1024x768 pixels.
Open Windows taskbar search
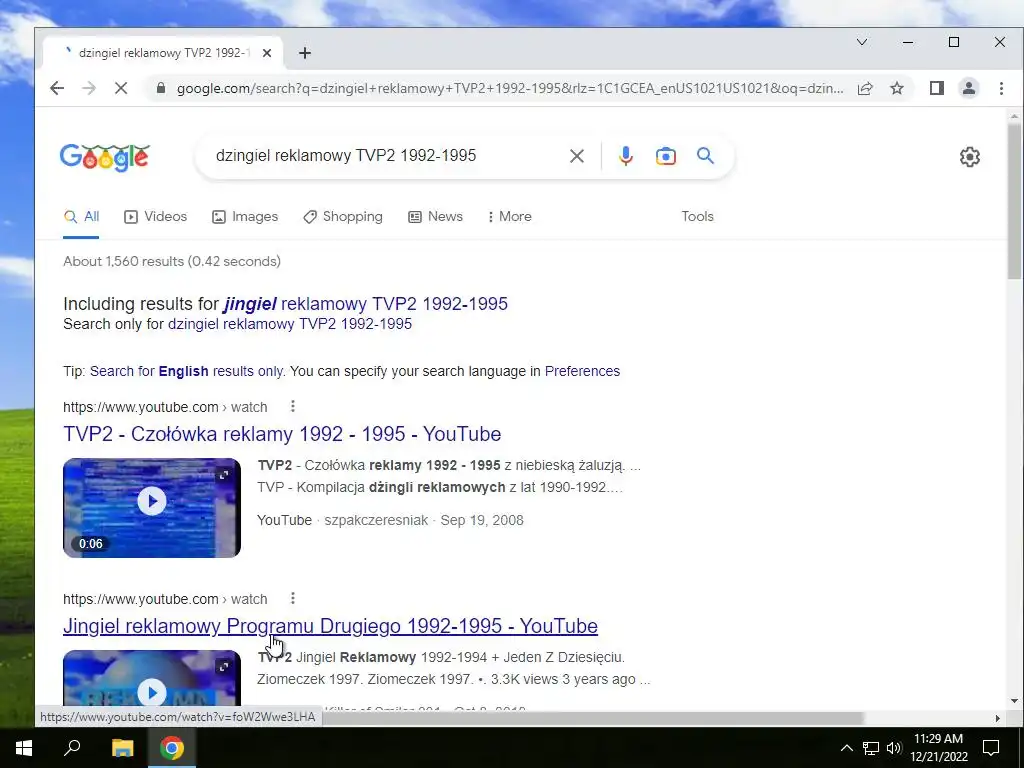pyautogui.click(x=72, y=748)
